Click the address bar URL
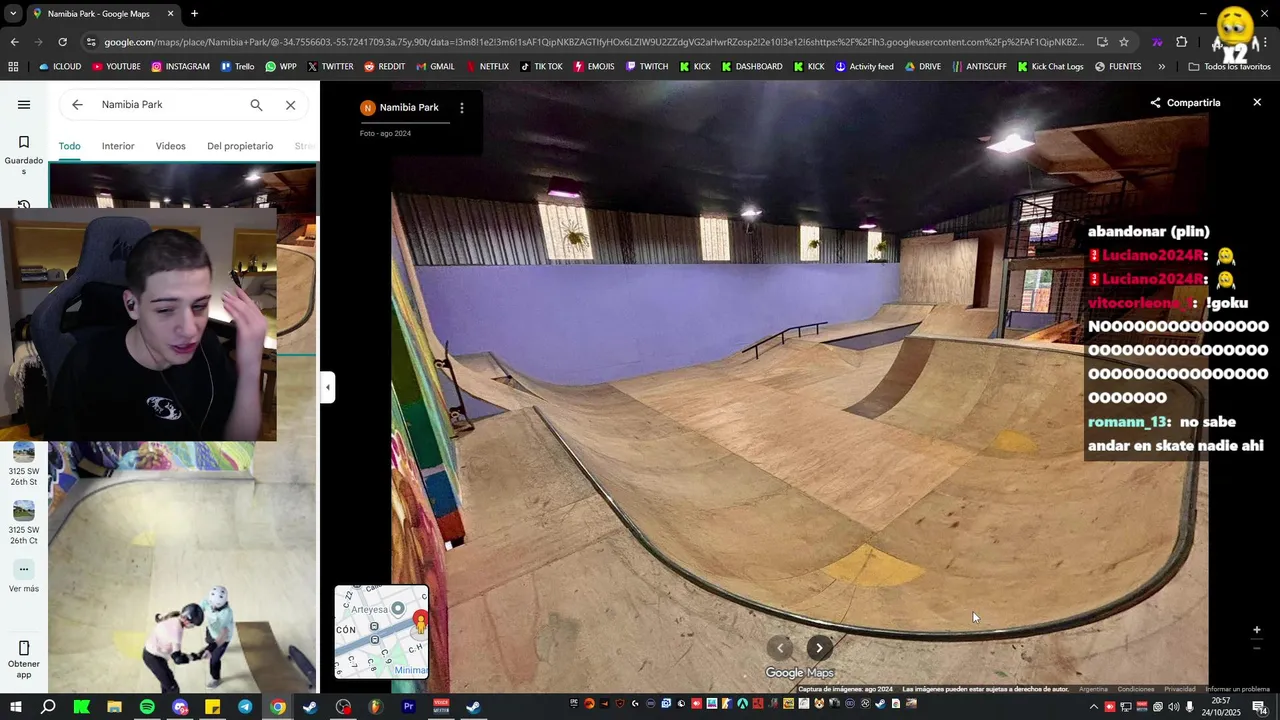 594,42
